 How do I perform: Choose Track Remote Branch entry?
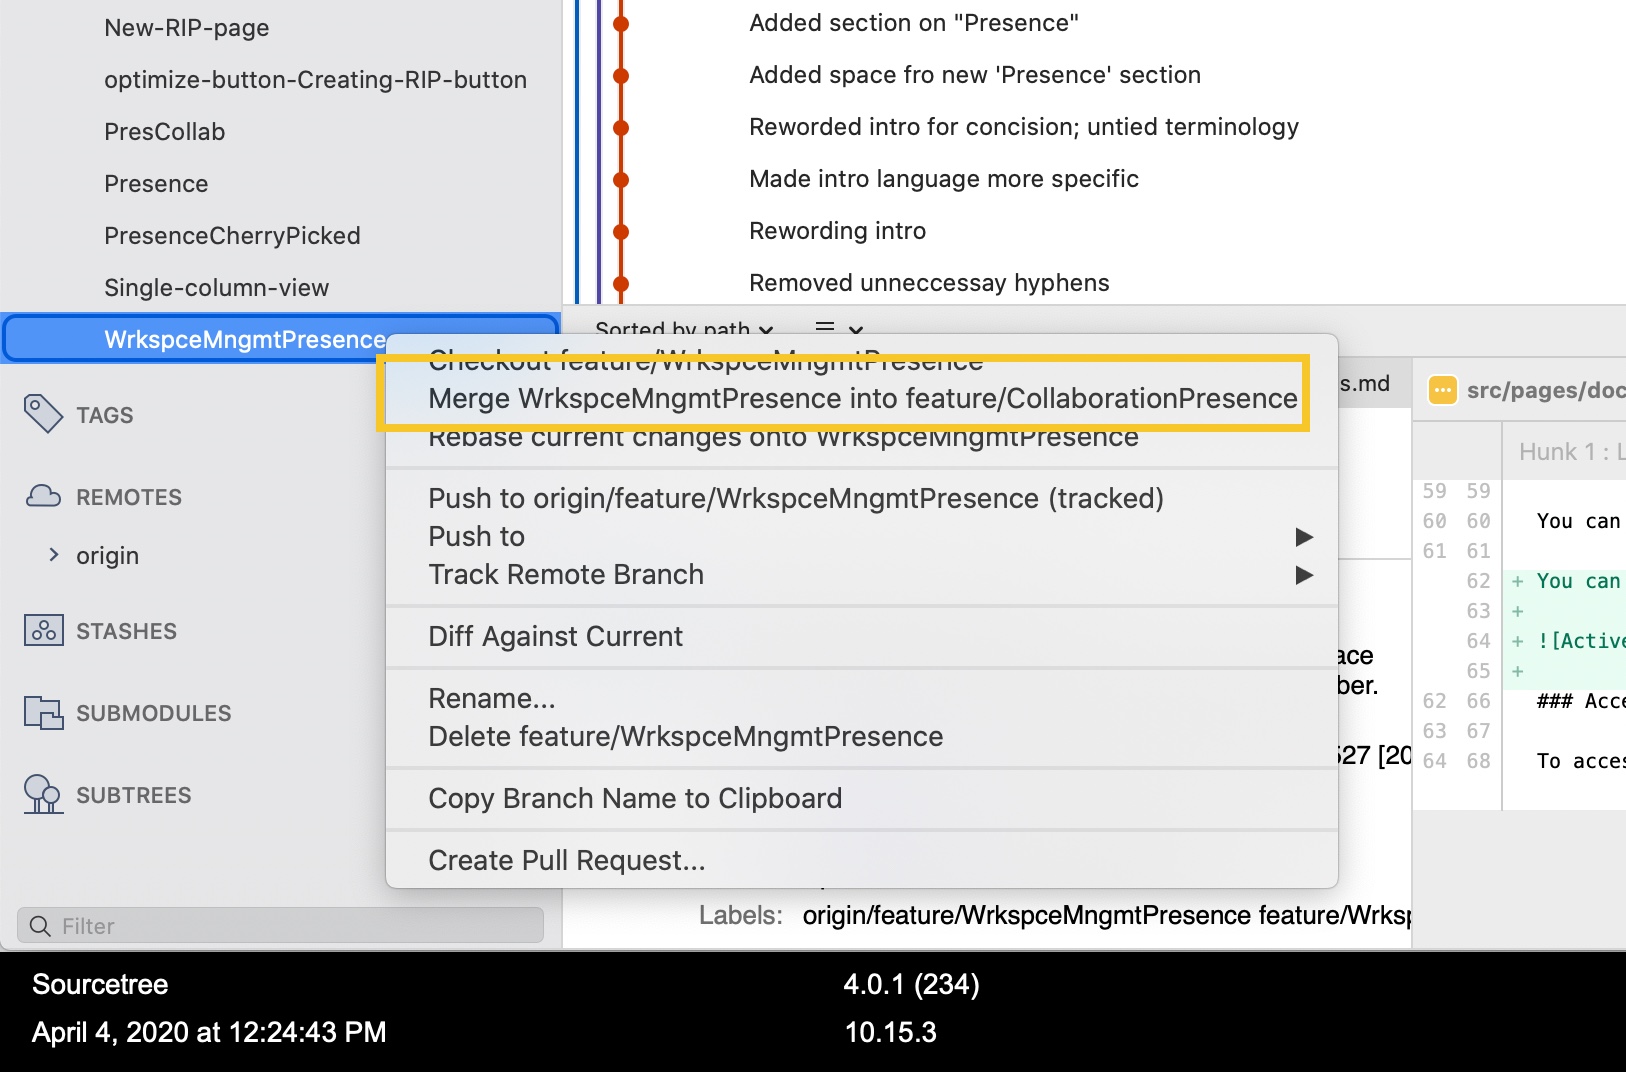pos(862,574)
